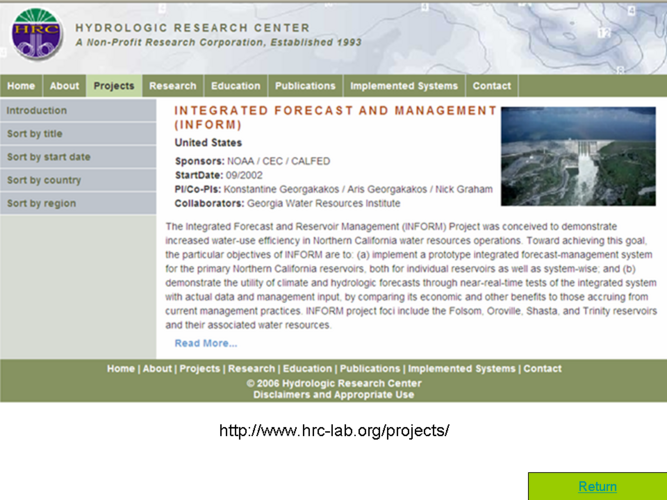Screen dimensions: 667x500
Task: Select the Projects tab in top navigation
Action: [114, 86]
